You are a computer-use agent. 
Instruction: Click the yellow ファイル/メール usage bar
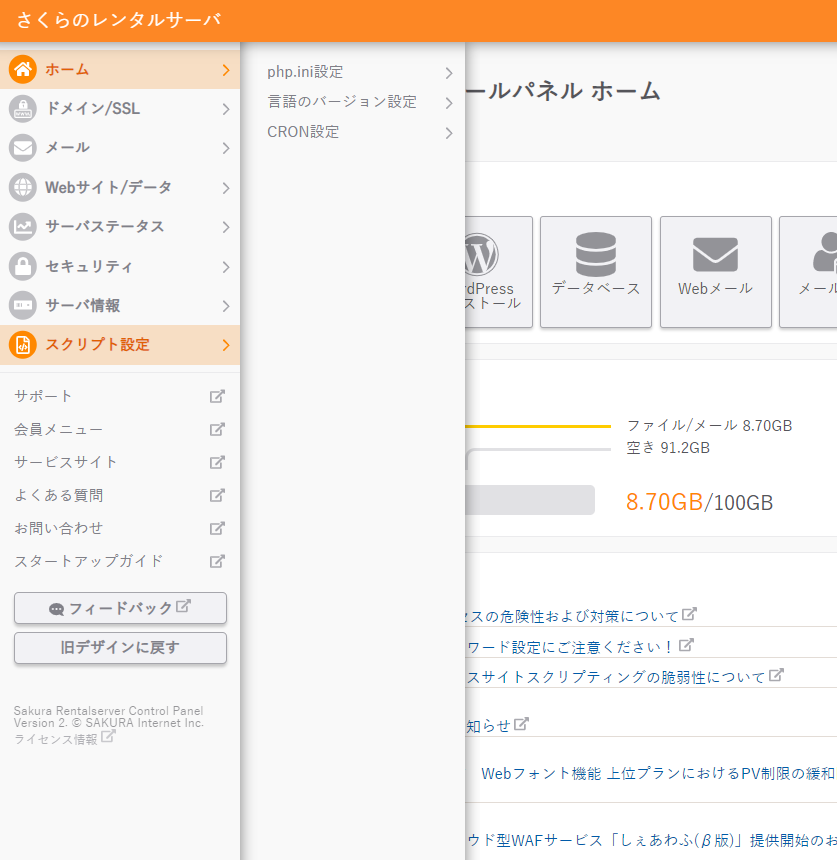click(x=538, y=426)
